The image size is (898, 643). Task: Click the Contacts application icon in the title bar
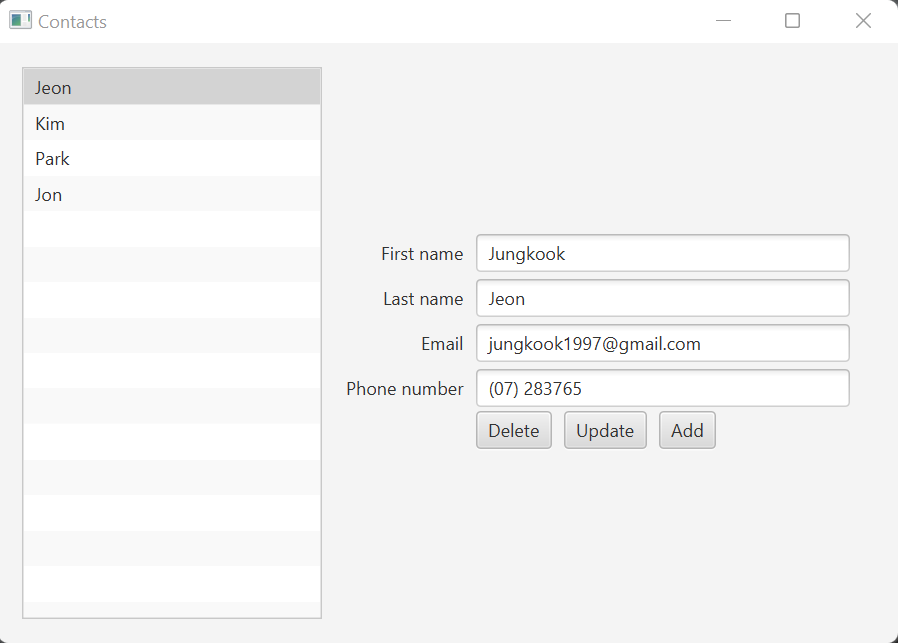point(20,19)
